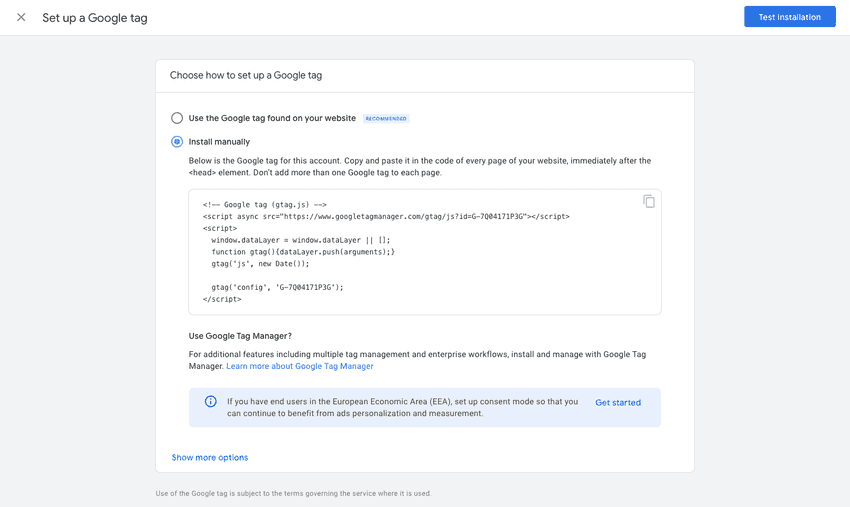Click the Use Google Tag Manager heading
The width and height of the screenshot is (850, 507).
pyautogui.click(x=240, y=336)
